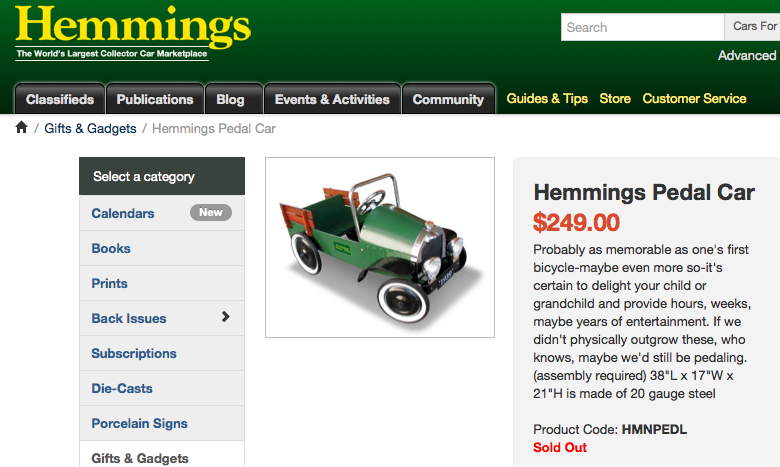Open Advanced search link

point(747,55)
